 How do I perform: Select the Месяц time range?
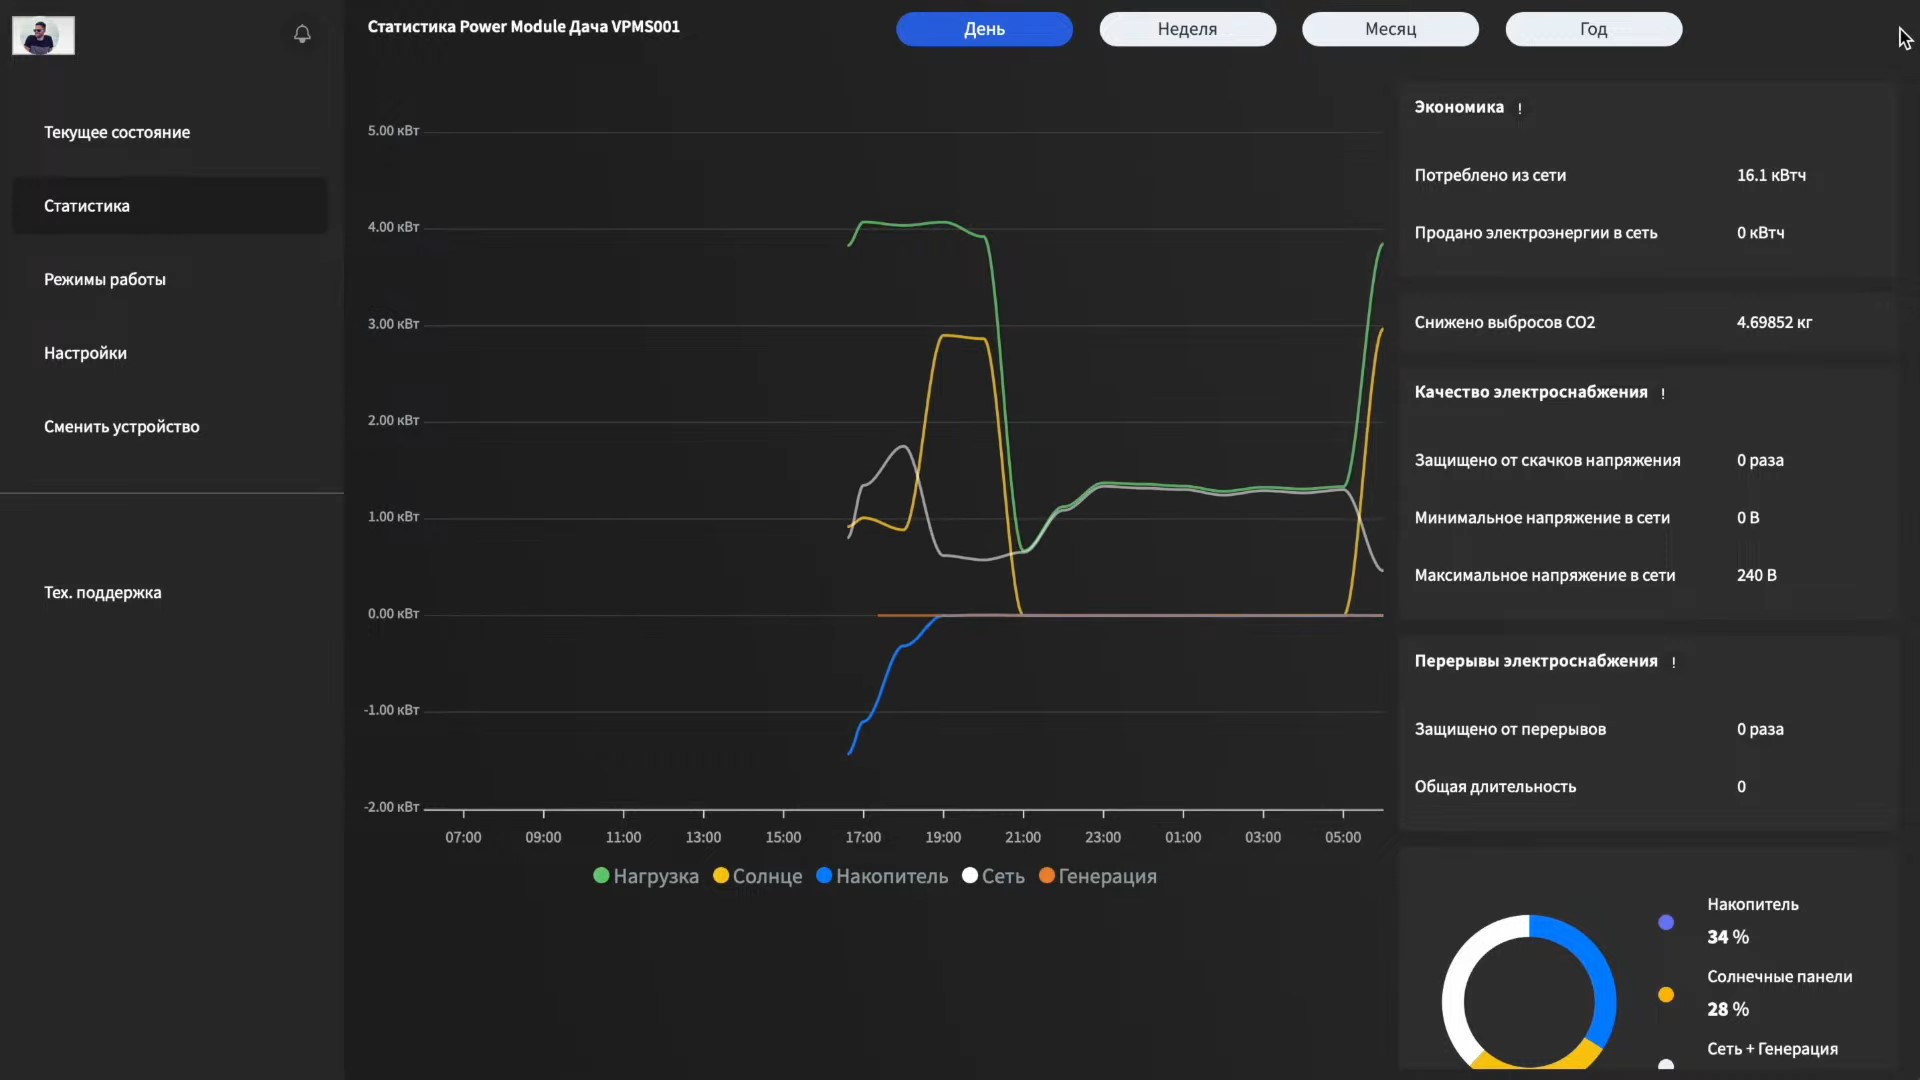1391,29
